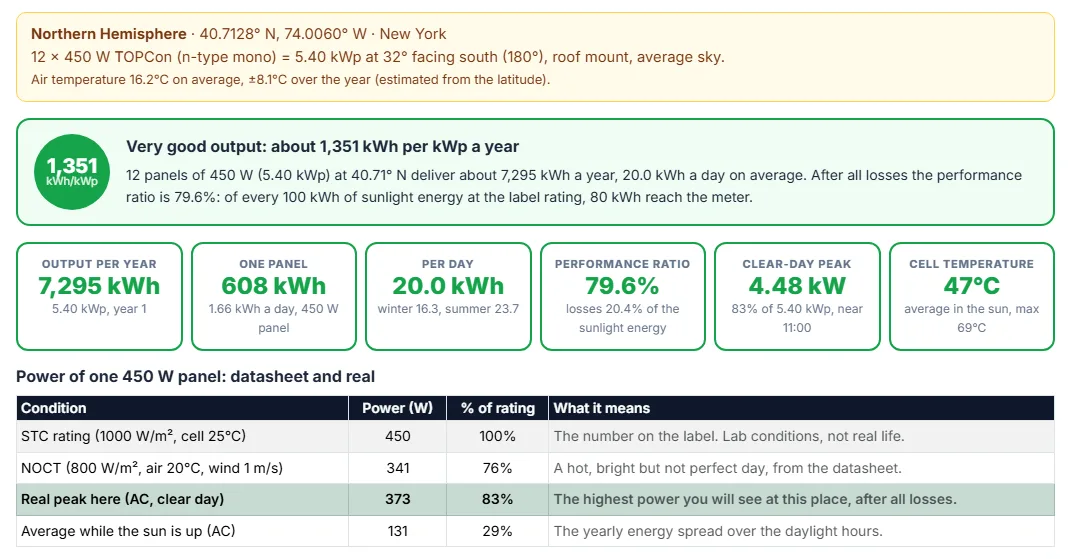Click the 'Clear-day peak' 4.48 kW card

797,296
